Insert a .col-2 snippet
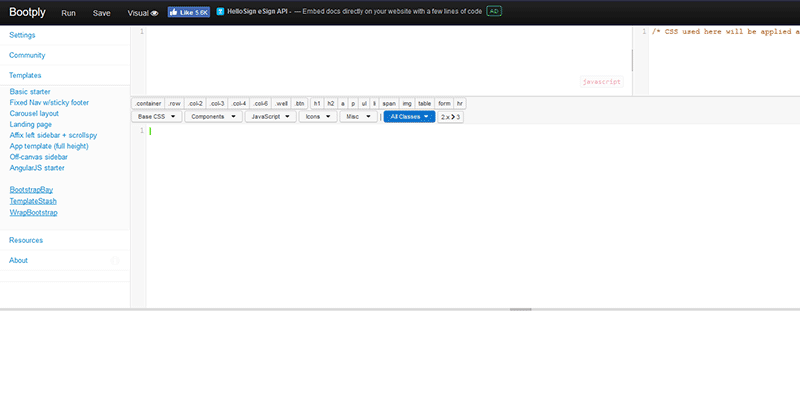This screenshot has width=800, height=400. [195, 104]
